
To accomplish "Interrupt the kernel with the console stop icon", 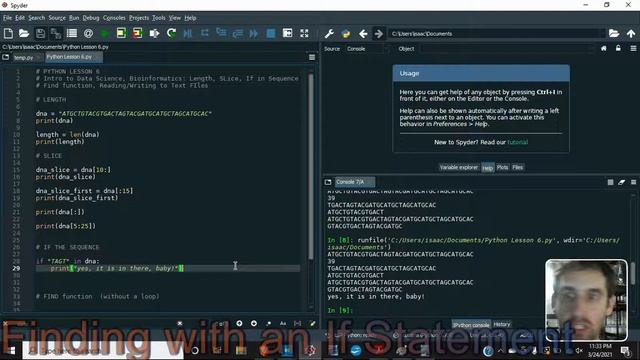I will [610, 182].
